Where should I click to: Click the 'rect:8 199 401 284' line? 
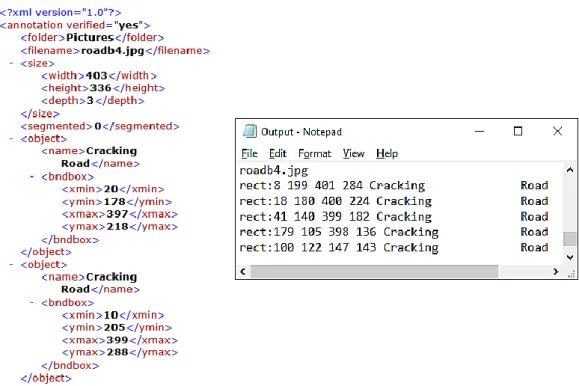tap(394, 186)
